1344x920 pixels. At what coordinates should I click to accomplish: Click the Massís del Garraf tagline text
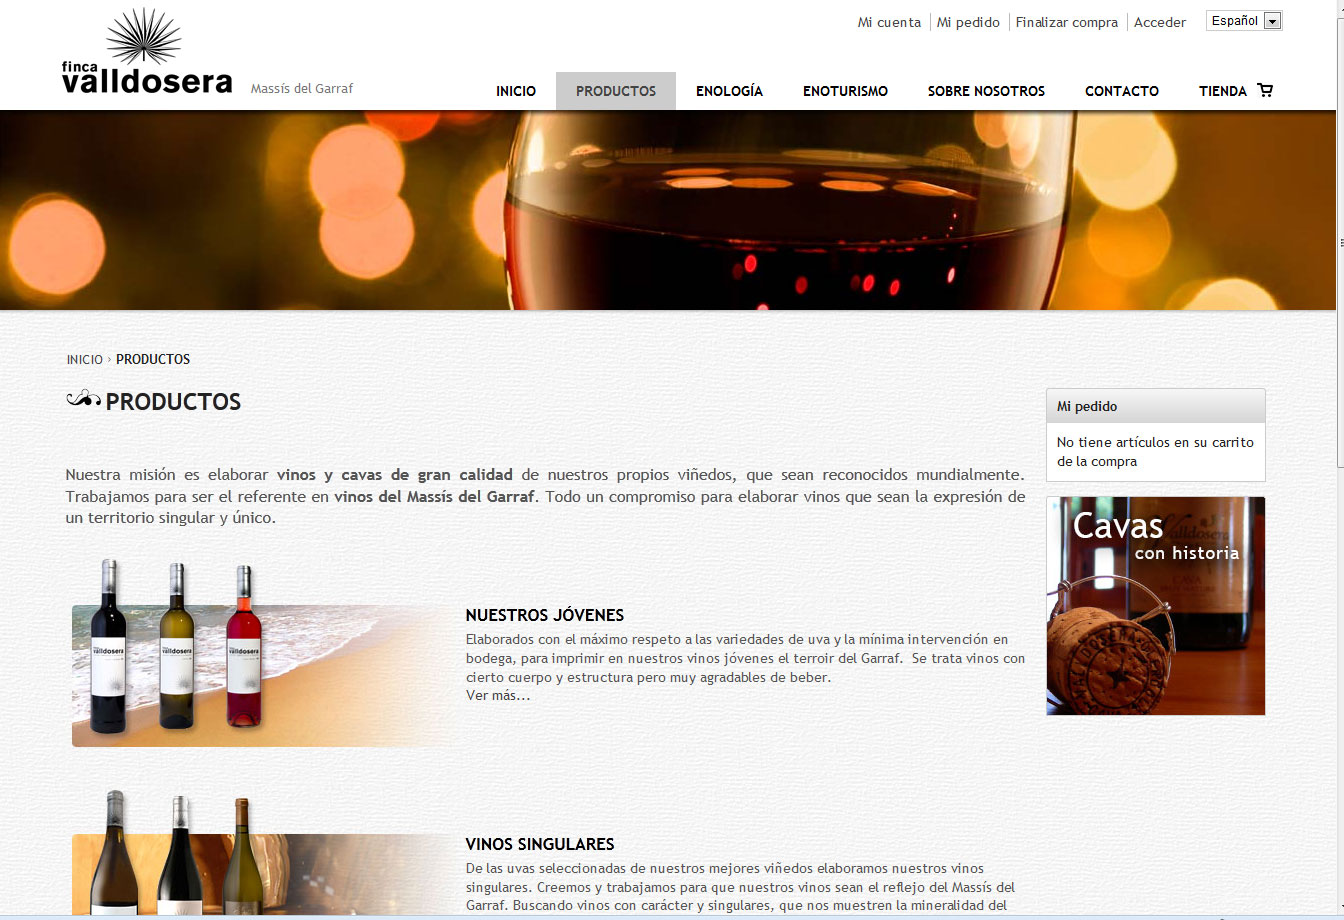[302, 88]
